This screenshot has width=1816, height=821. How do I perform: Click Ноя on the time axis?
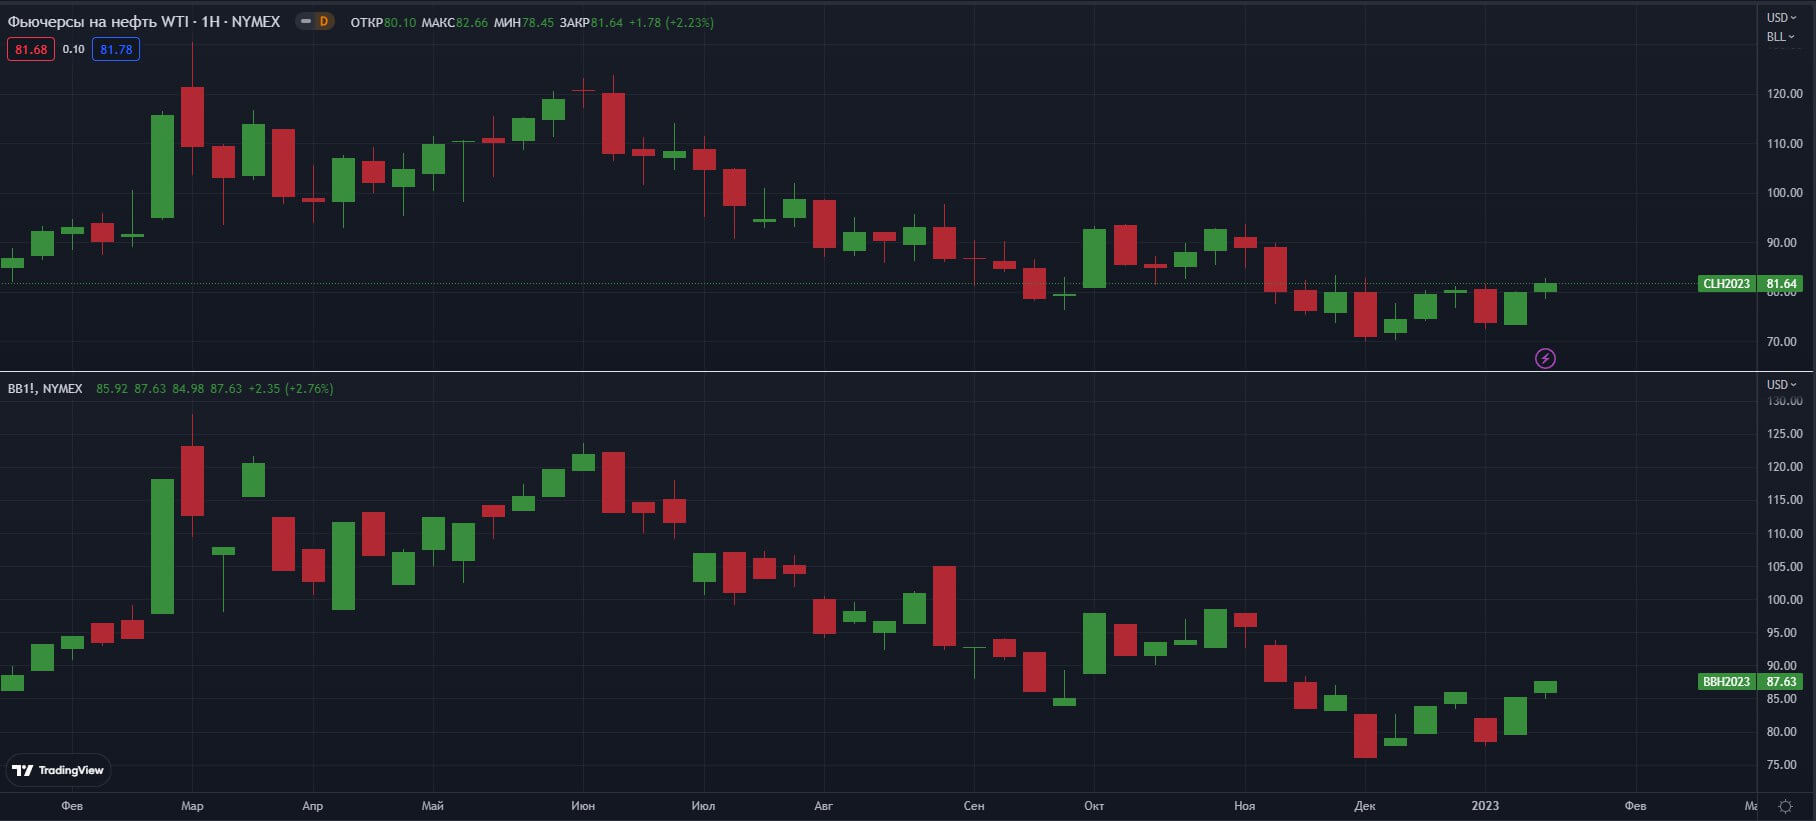1244,806
